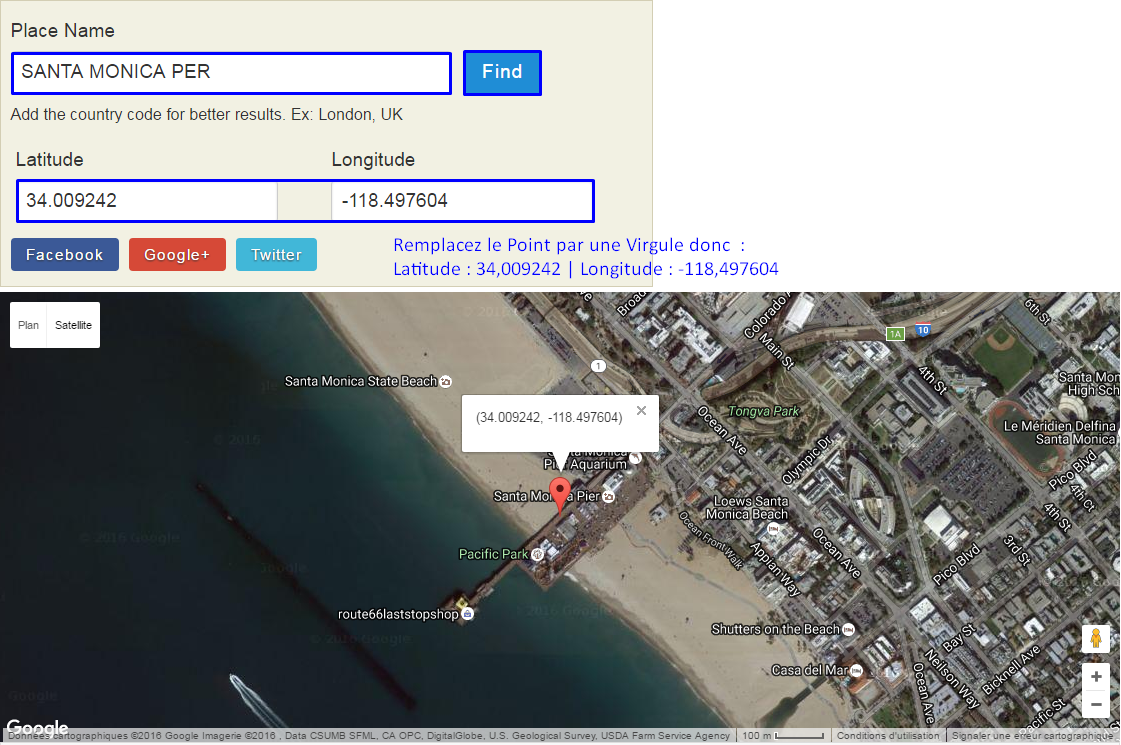This screenshot has width=1121, height=745.
Task: Click the Loews Santa Monica Beach hotel icon
Action: [773, 529]
